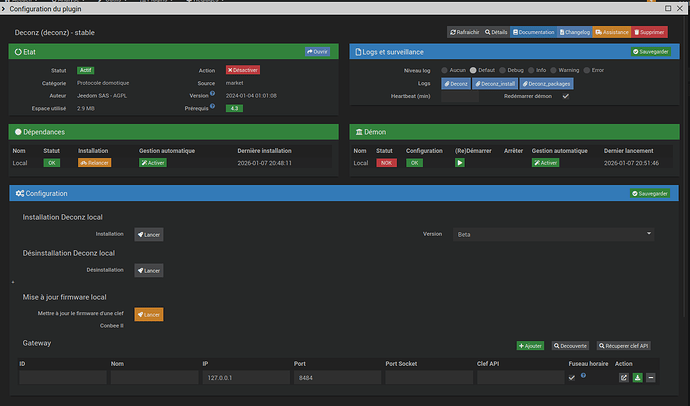Click the Fuseau horaire help icon

point(583,376)
